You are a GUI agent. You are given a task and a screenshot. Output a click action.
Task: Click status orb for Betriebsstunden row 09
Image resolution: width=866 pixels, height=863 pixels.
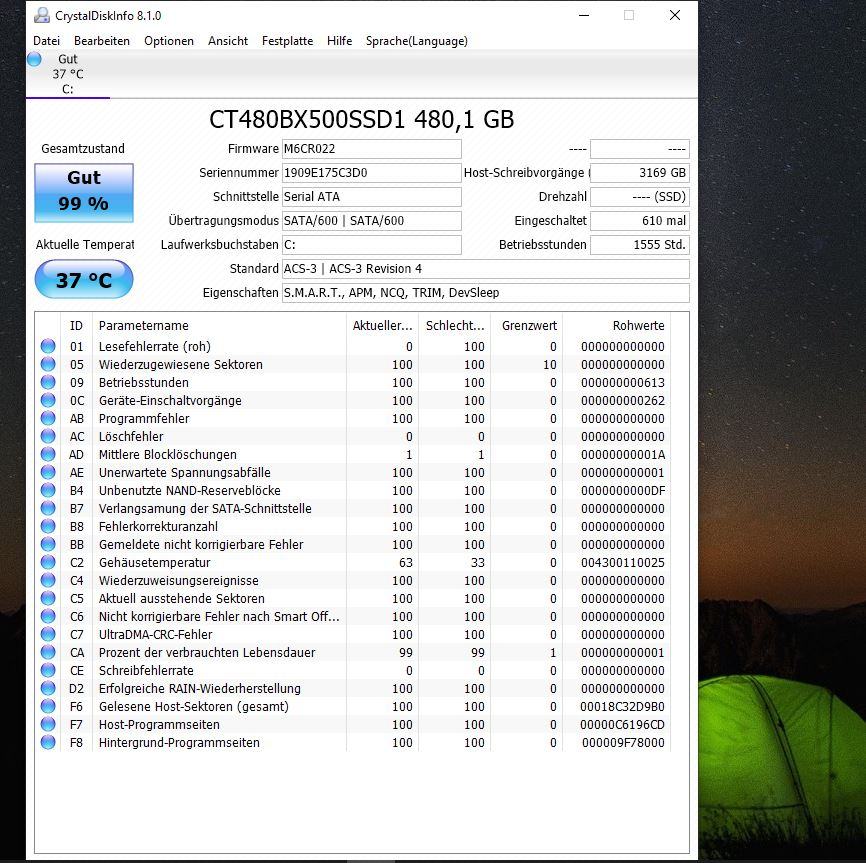pos(48,382)
